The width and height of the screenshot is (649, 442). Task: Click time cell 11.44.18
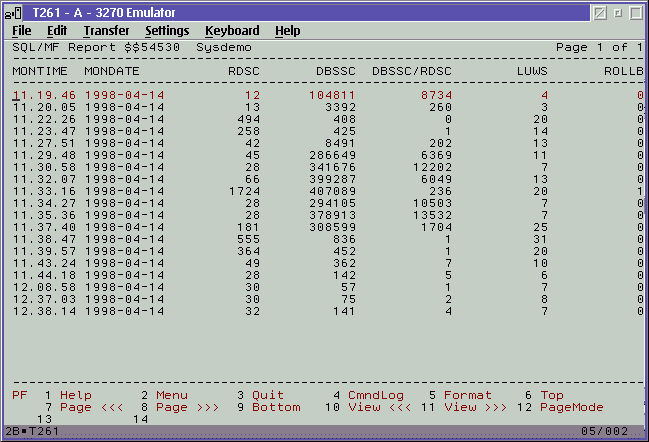point(44,275)
